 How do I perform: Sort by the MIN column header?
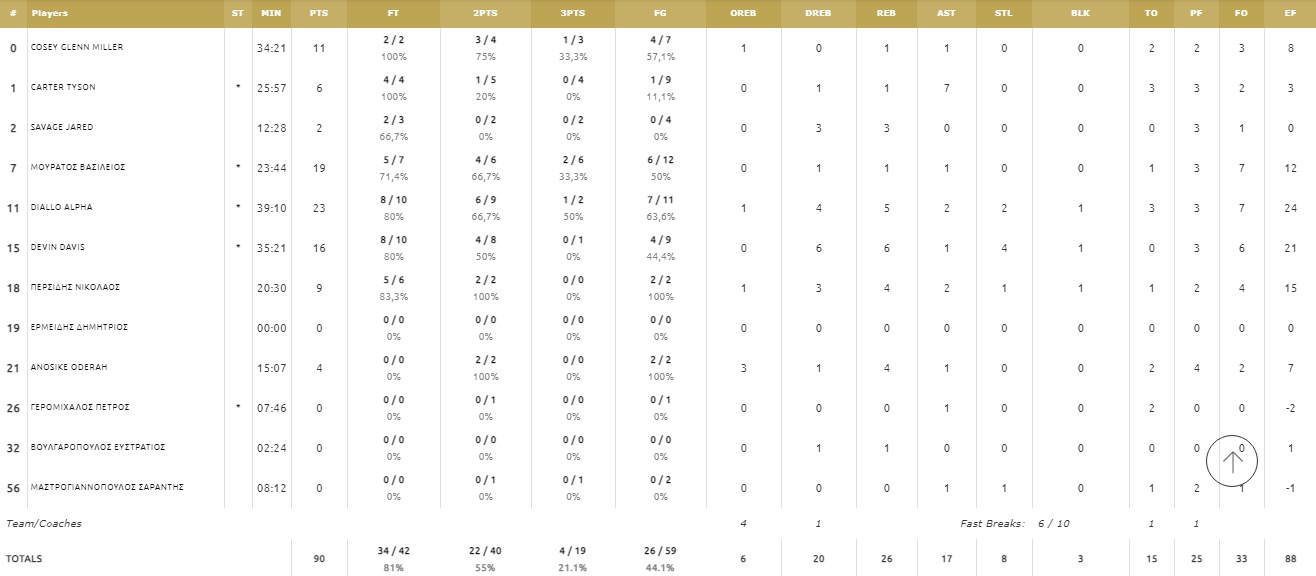click(270, 13)
